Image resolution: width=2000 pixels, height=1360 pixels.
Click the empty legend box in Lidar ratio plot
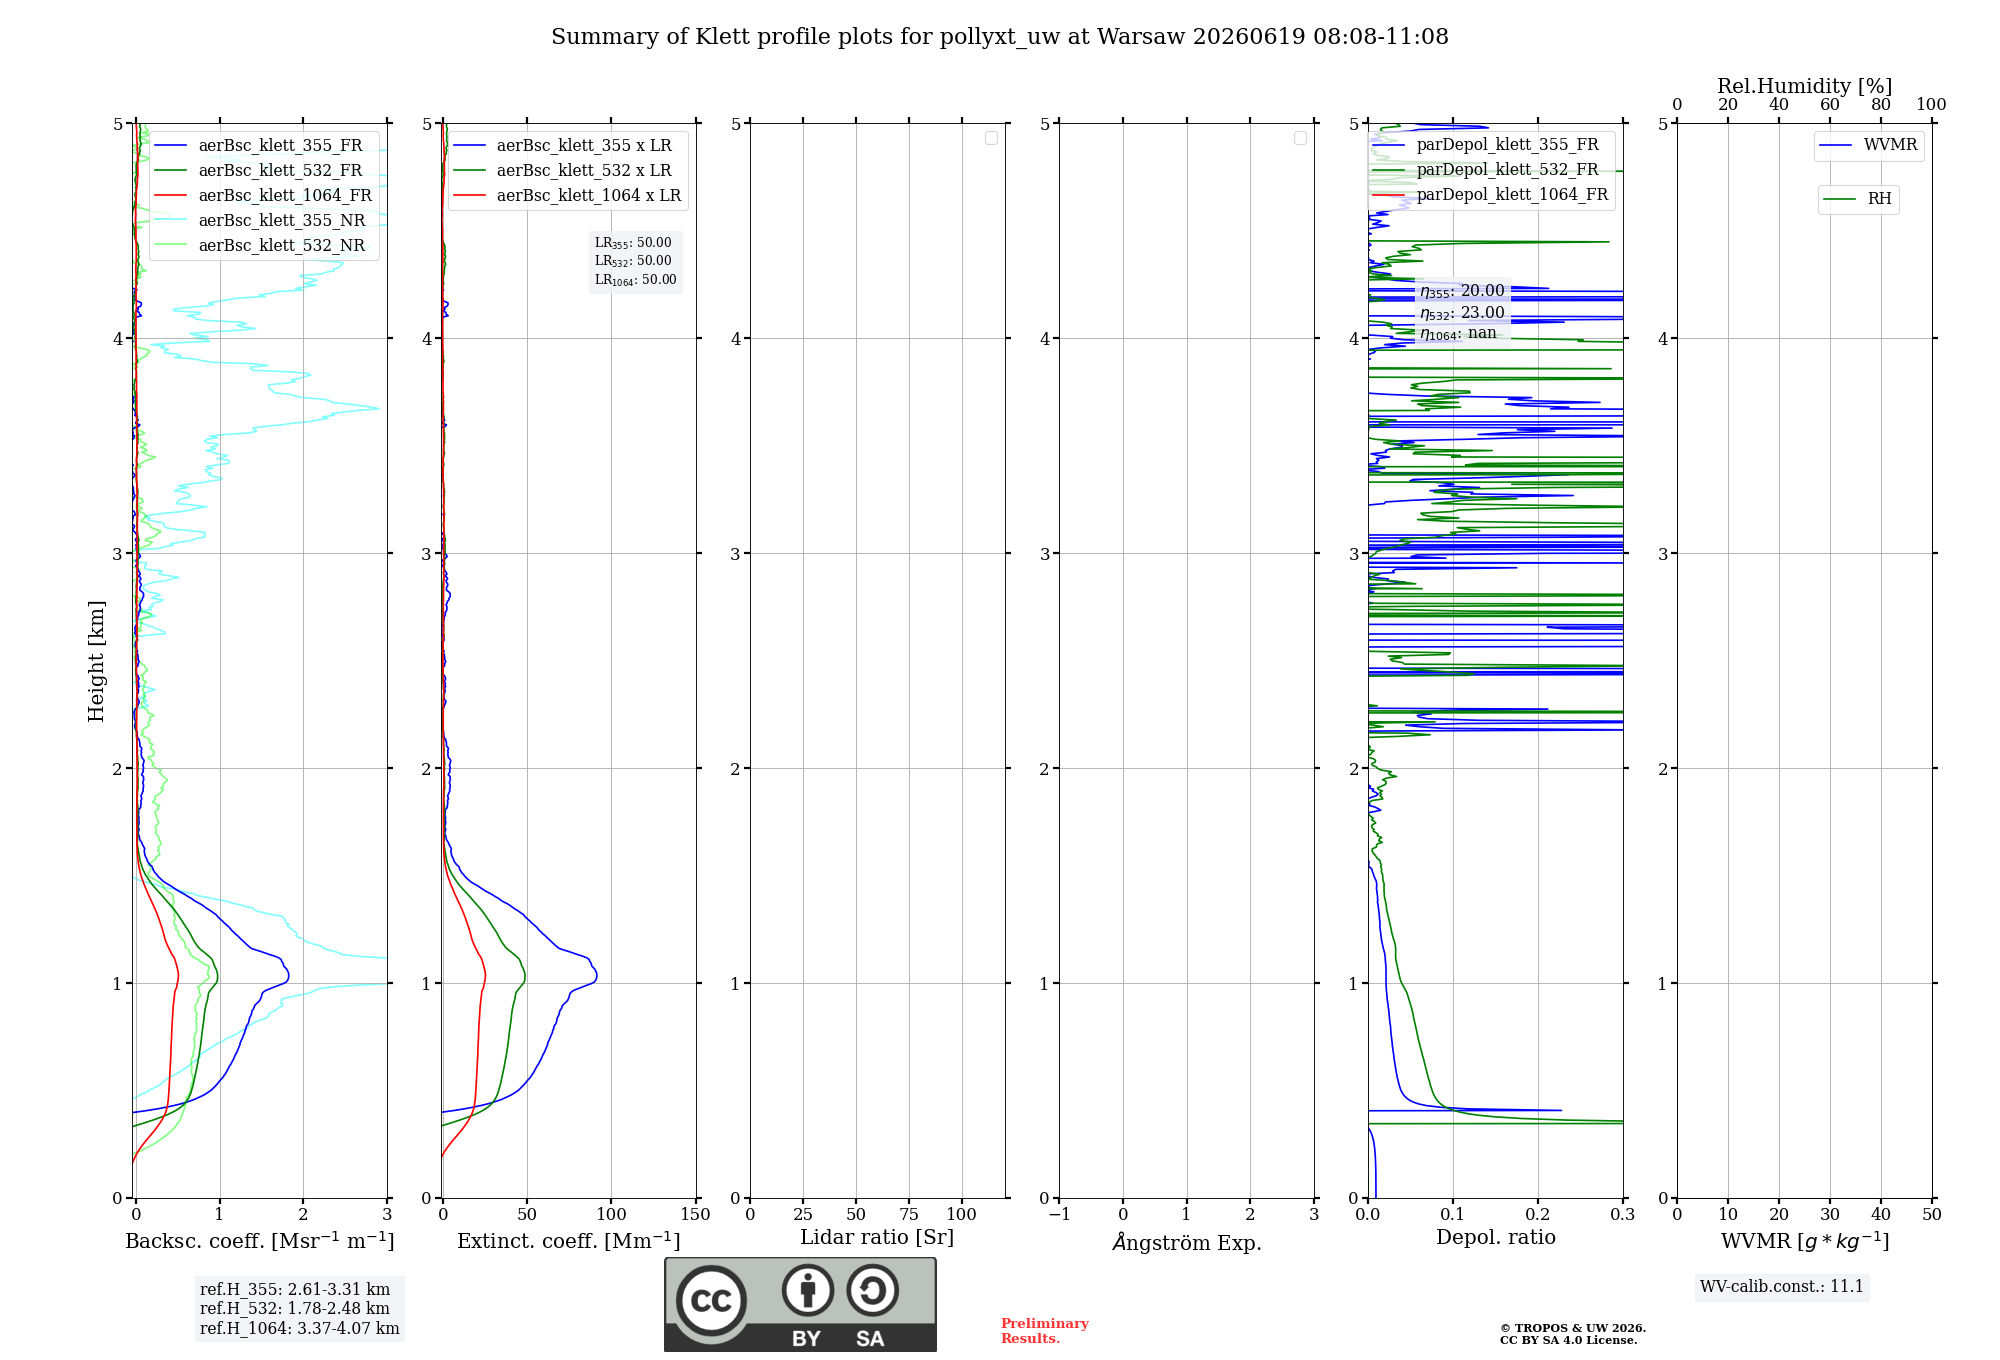(x=991, y=138)
